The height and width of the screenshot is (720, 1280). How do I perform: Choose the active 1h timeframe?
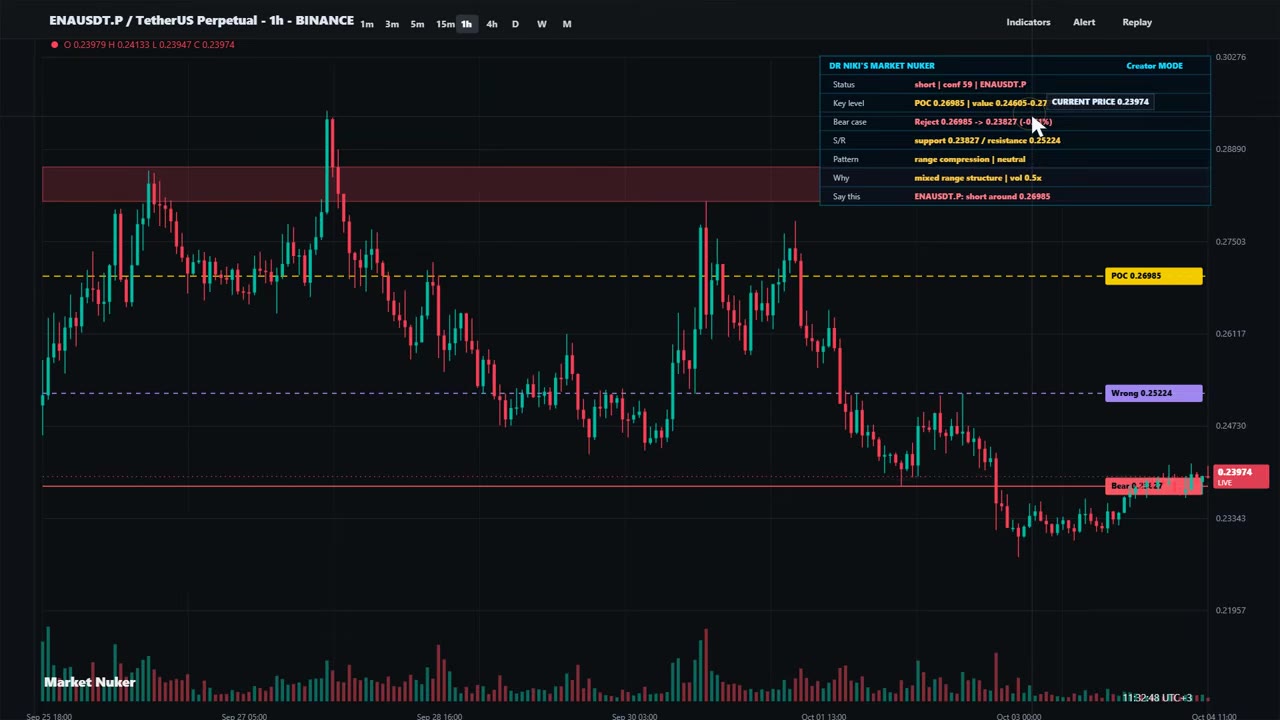(466, 24)
